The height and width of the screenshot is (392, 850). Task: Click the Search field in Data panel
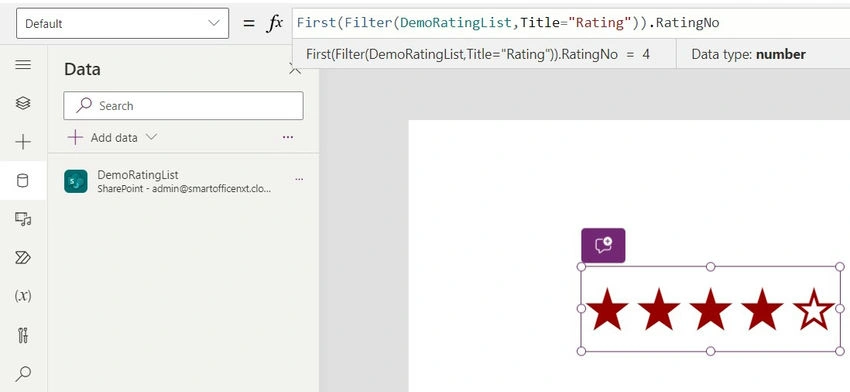[183, 106]
